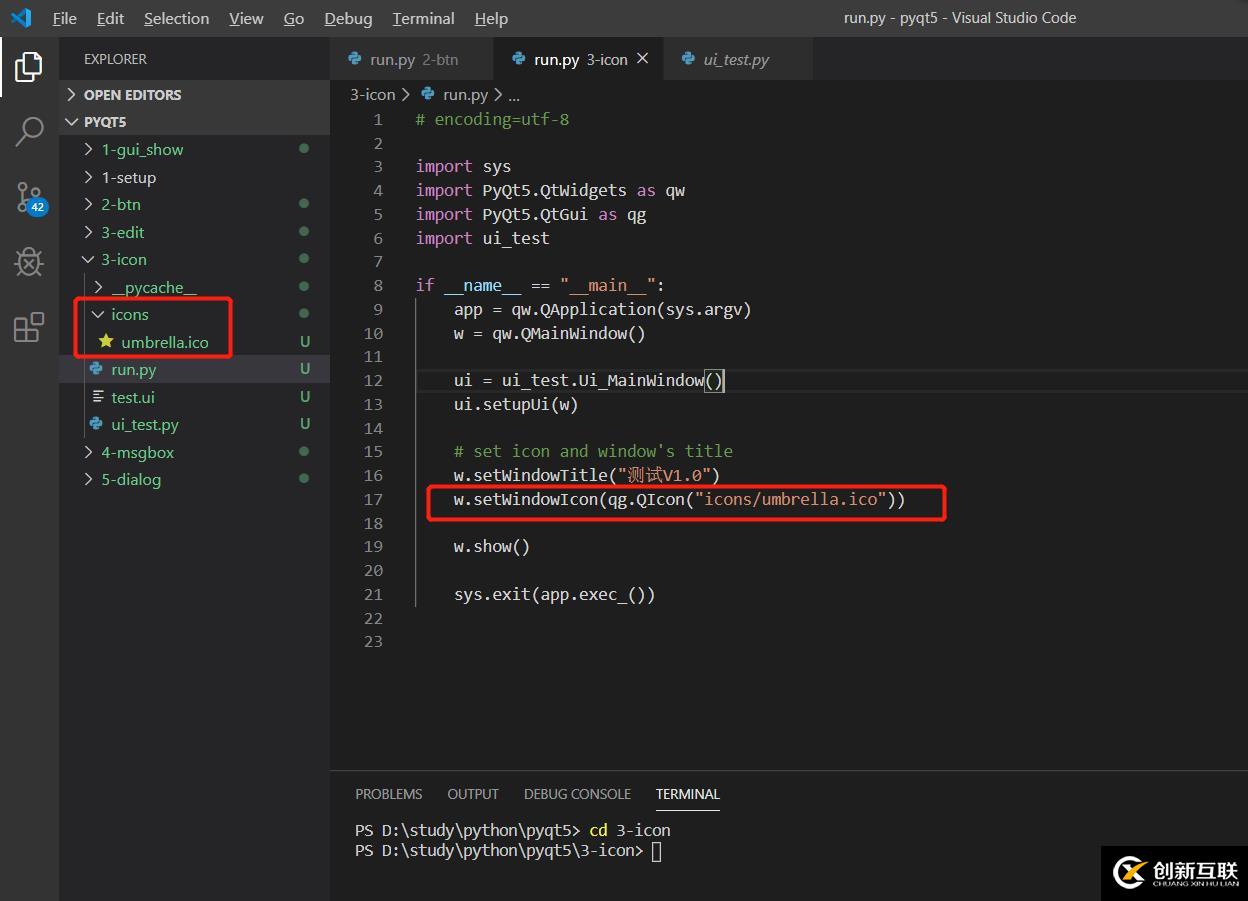Expand the 1-setup folder

194,177
